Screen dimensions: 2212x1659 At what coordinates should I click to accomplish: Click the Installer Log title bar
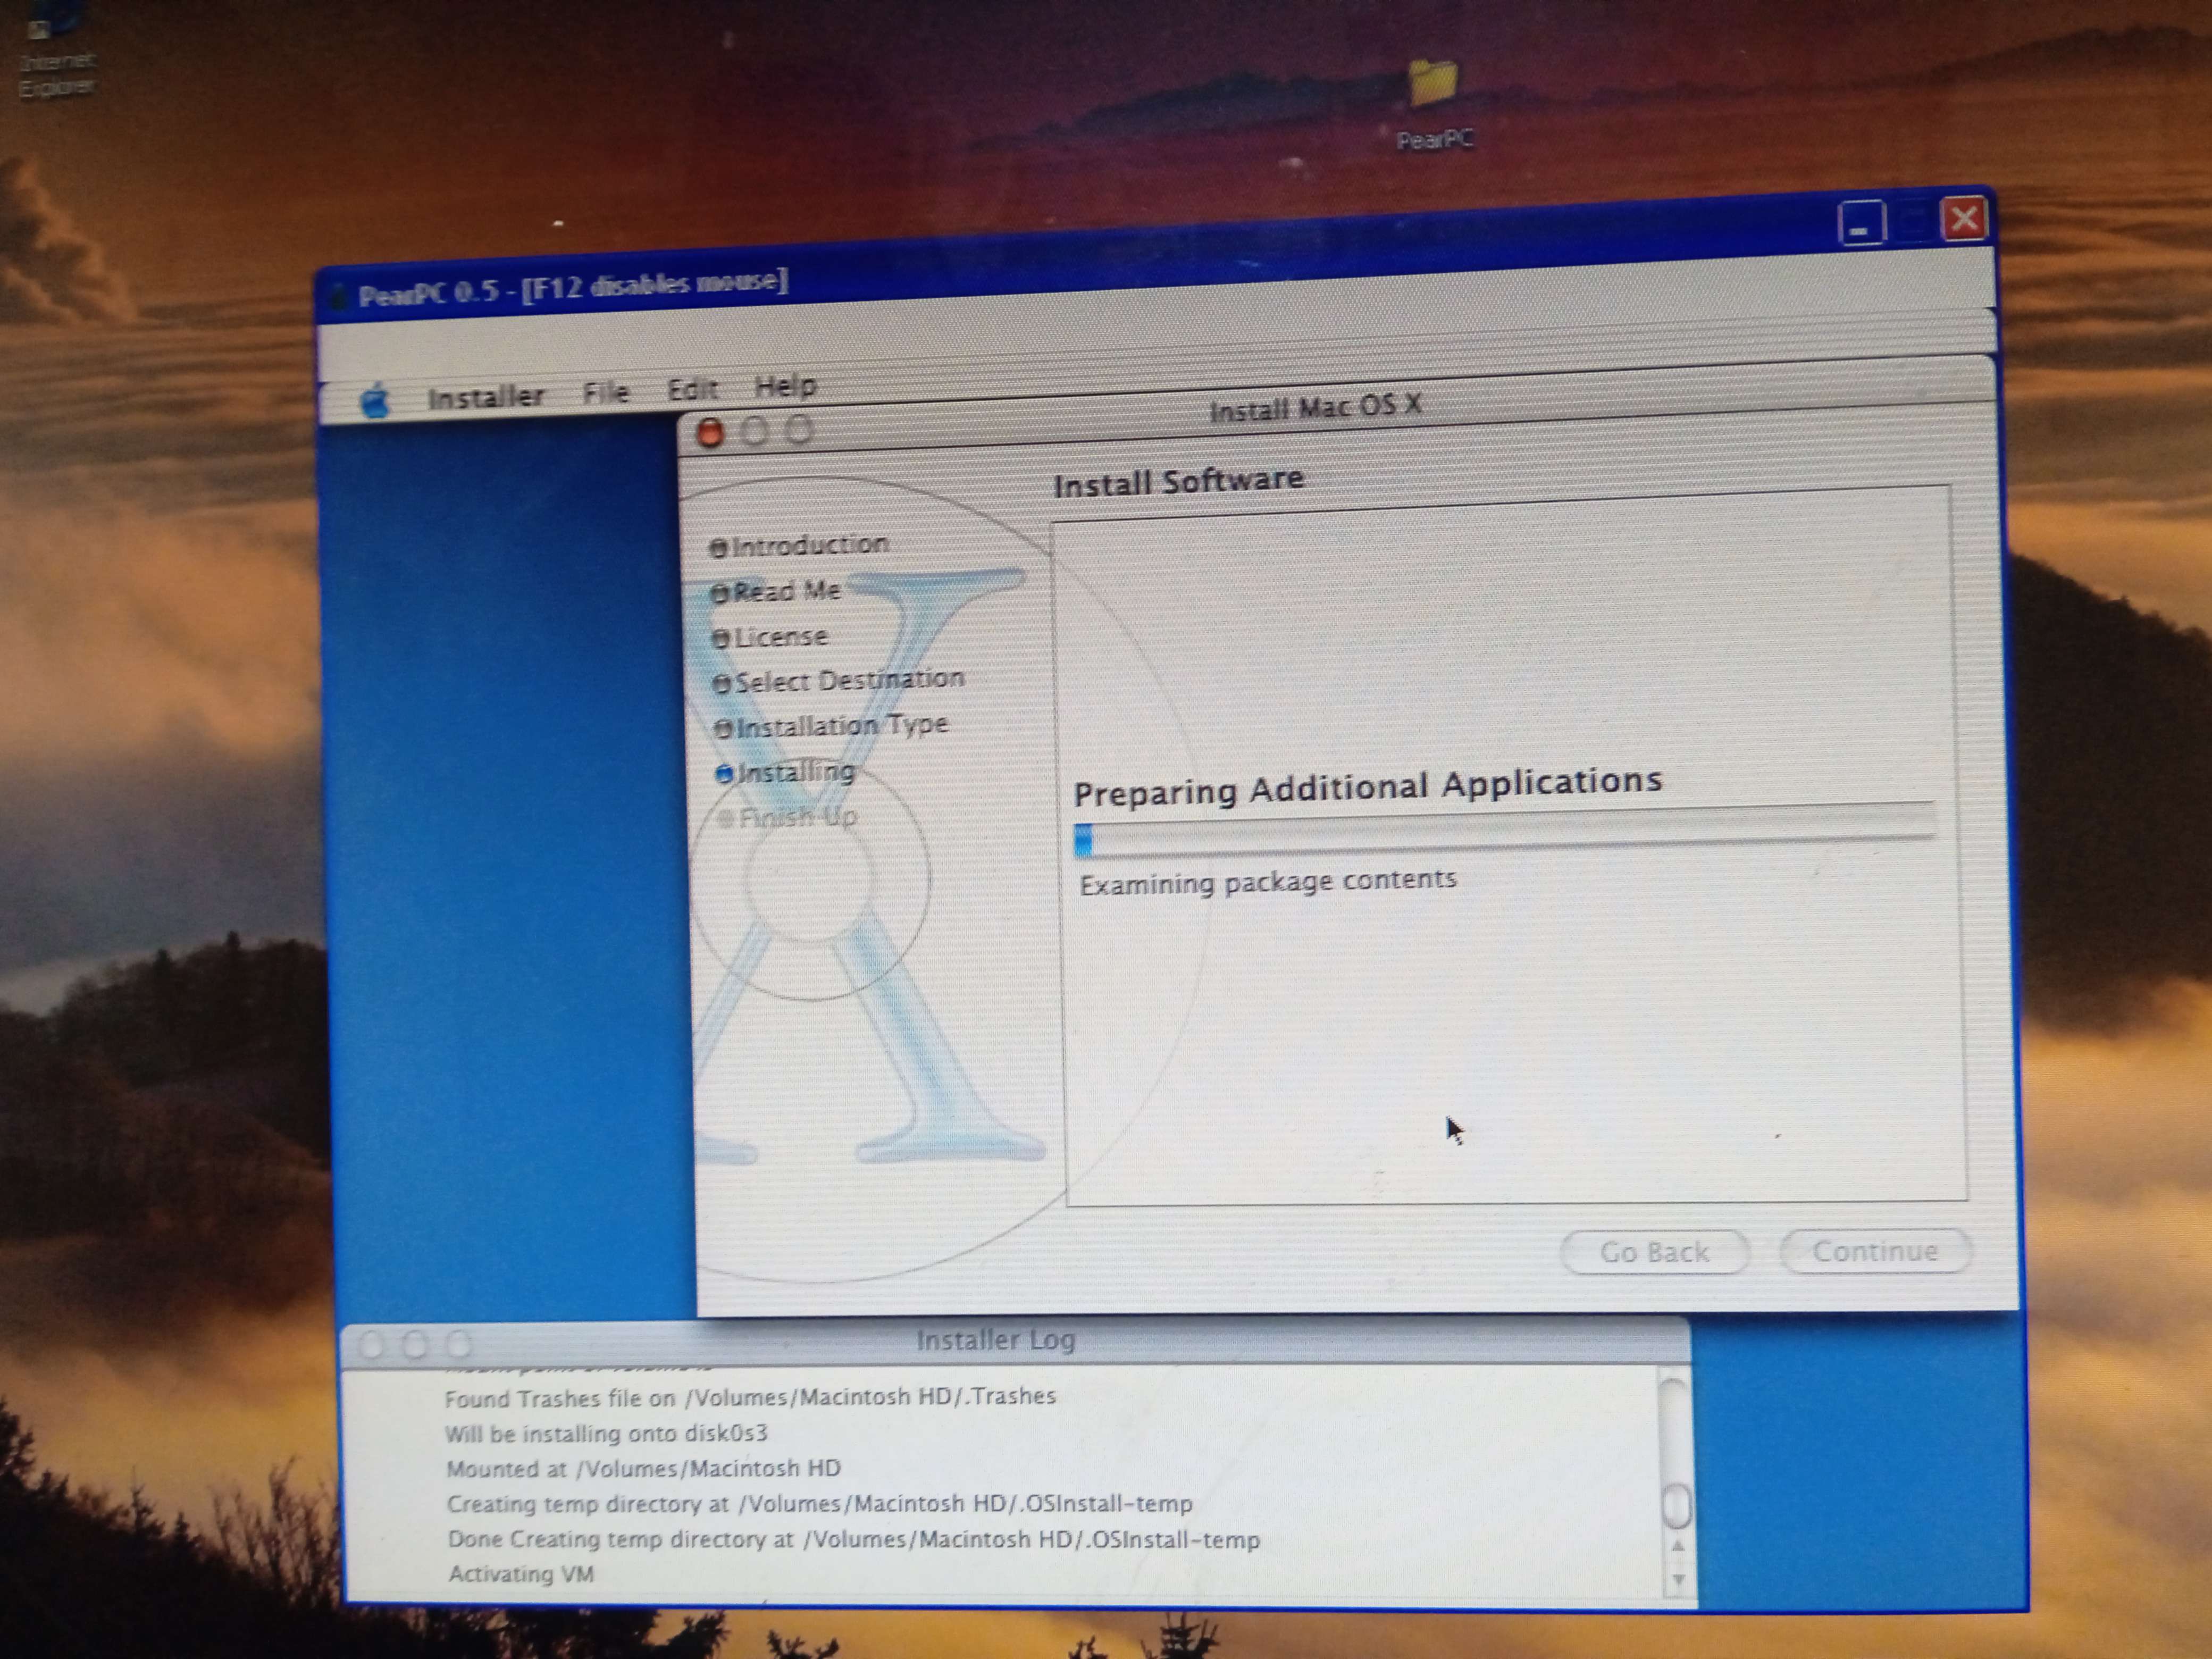point(1016,1342)
